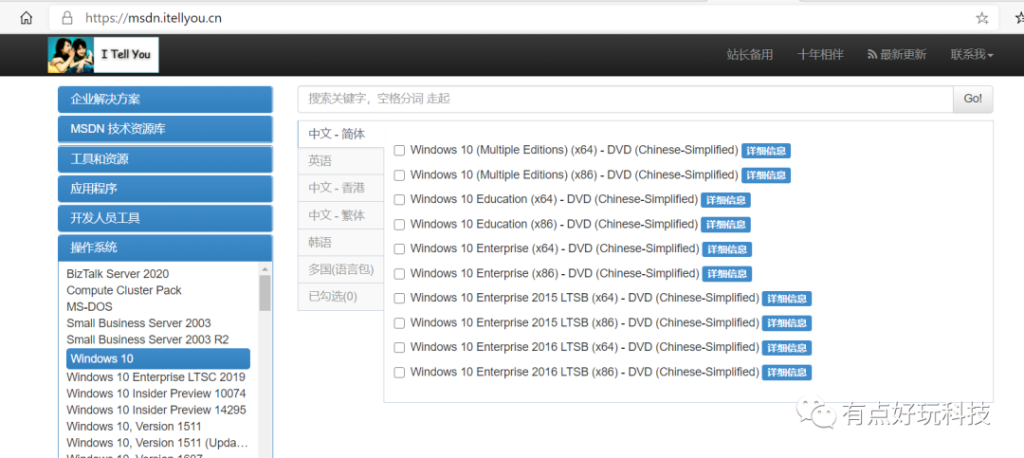The width and height of the screenshot is (1024, 458).
Task: Click the Go! search button
Action: click(x=973, y=99)
